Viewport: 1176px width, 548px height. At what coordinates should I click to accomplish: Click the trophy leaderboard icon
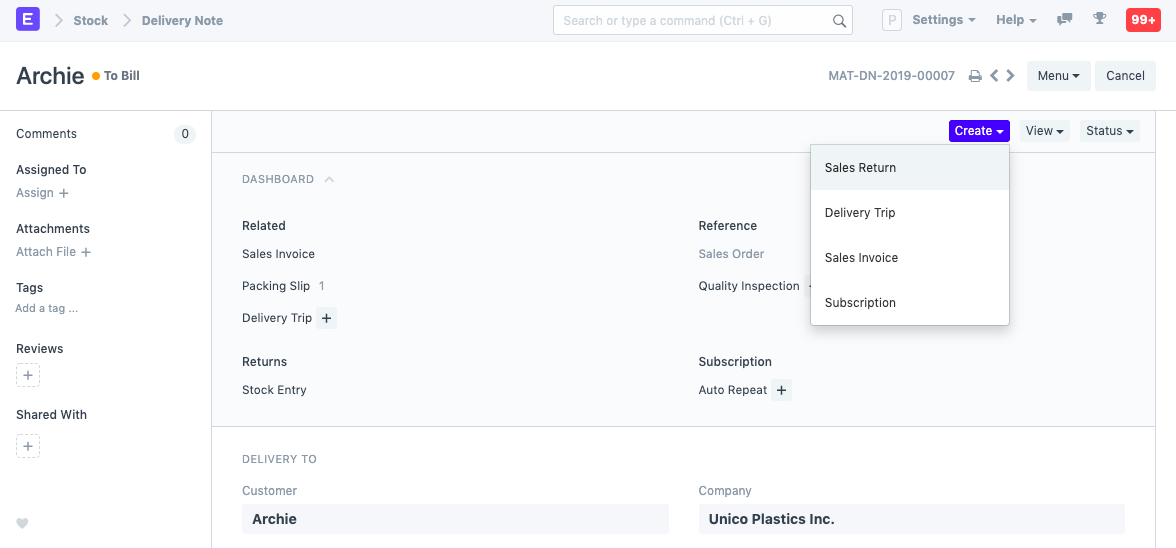point(1099,20)
